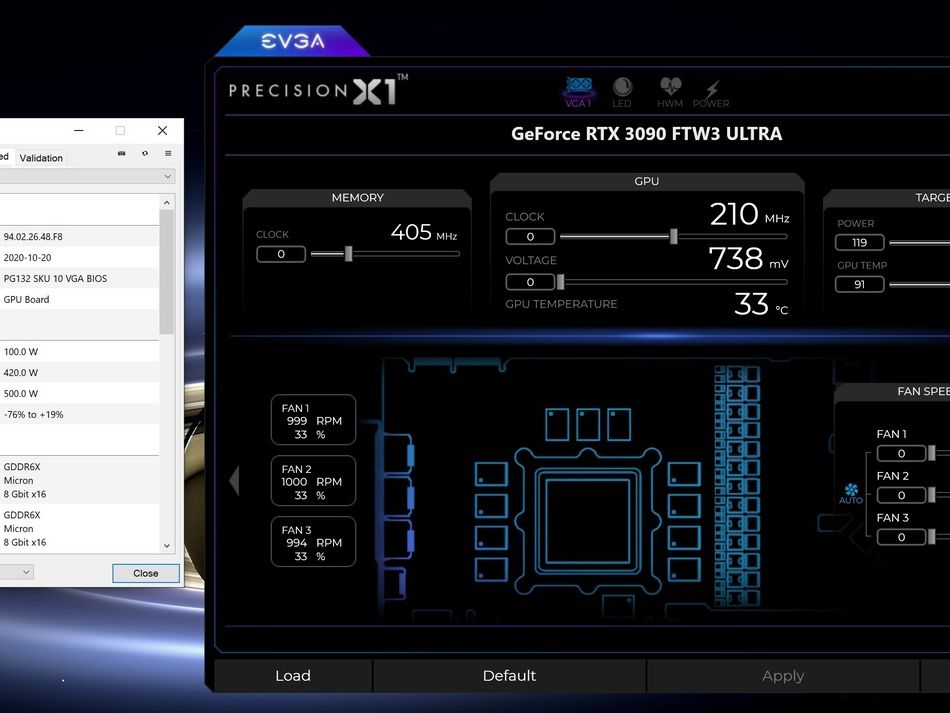Click the FAN 1 999 RPM readout box
The width and height of the screenshot is (950, 713).
tap(313, 420)
